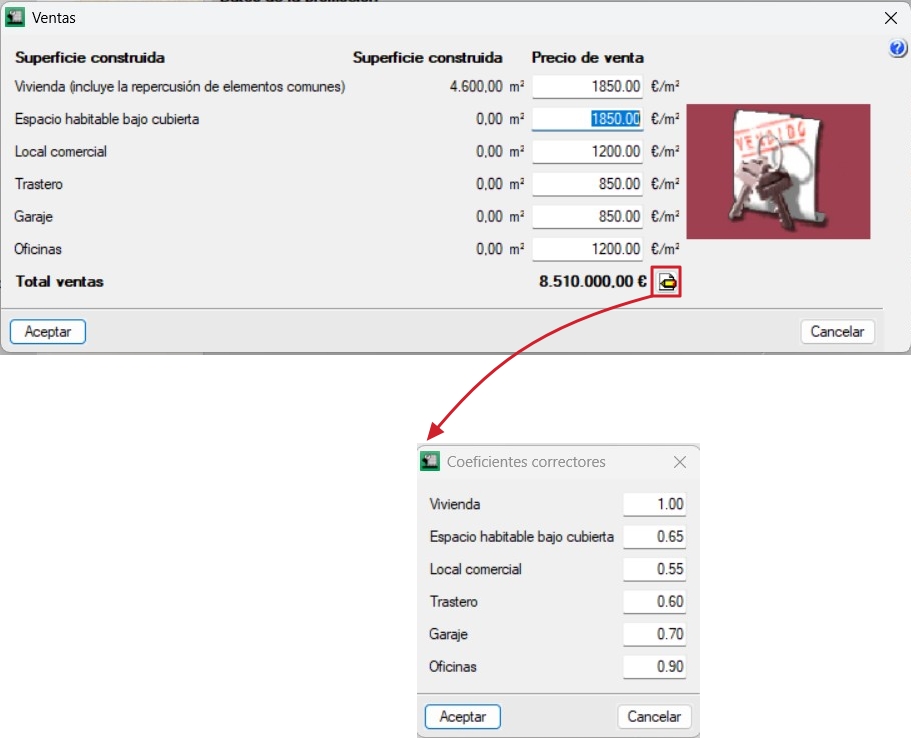
Task: Edit Espacio habitable bajo cubierta coefficient 0.65
Action: click(x=654, y=537)
